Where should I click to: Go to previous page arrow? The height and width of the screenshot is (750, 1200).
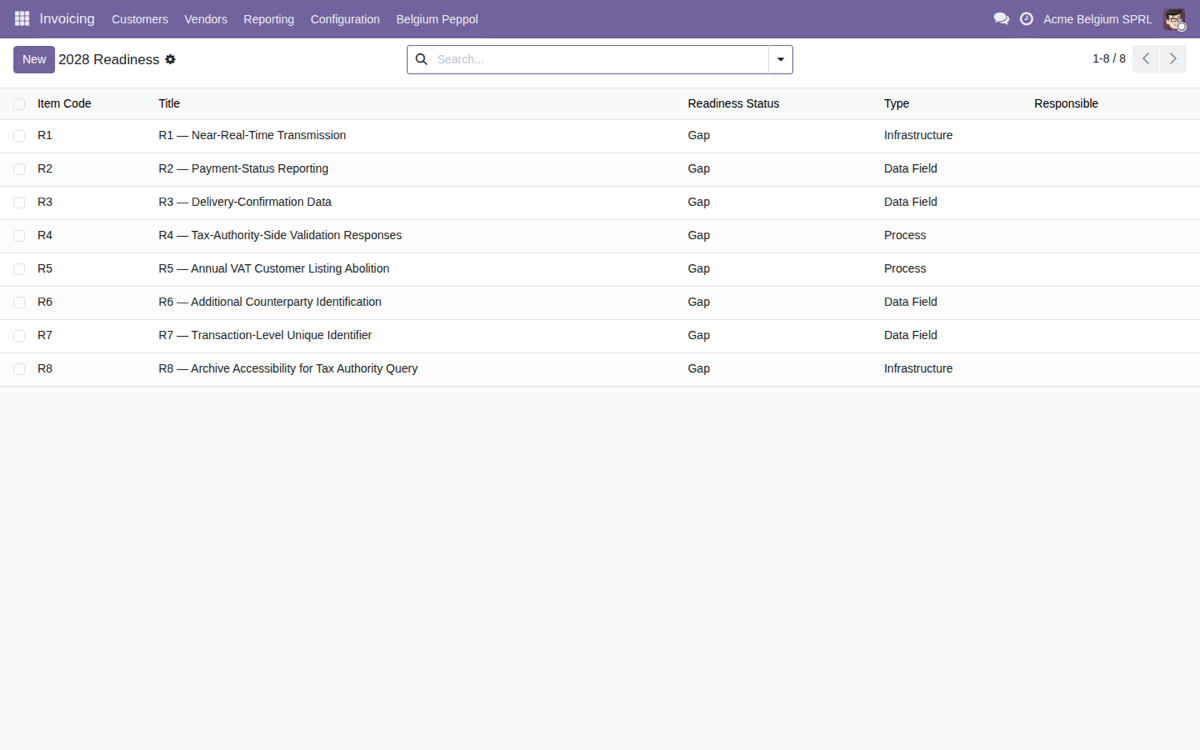click(x=1146, y=59)
